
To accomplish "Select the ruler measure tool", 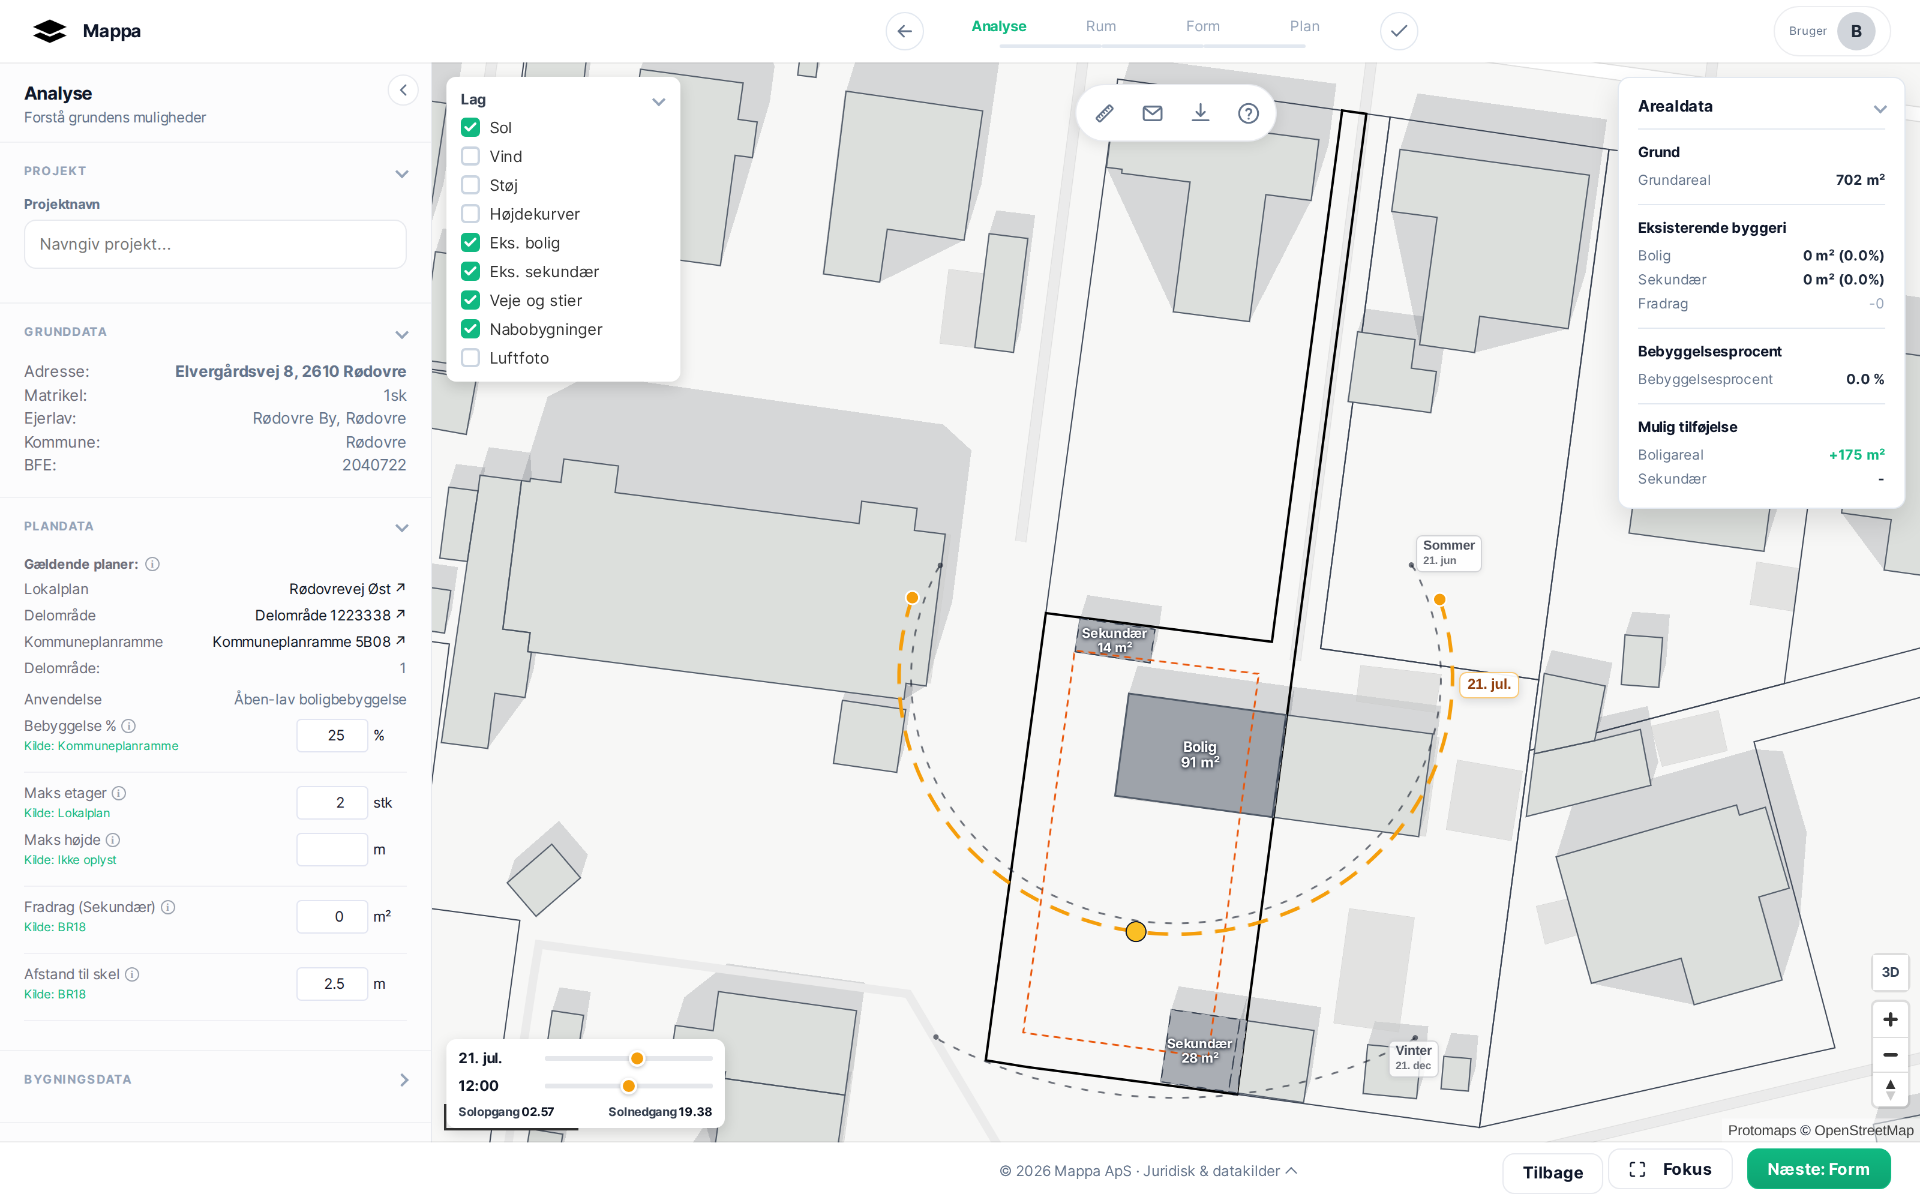I will click(1104, 113).
